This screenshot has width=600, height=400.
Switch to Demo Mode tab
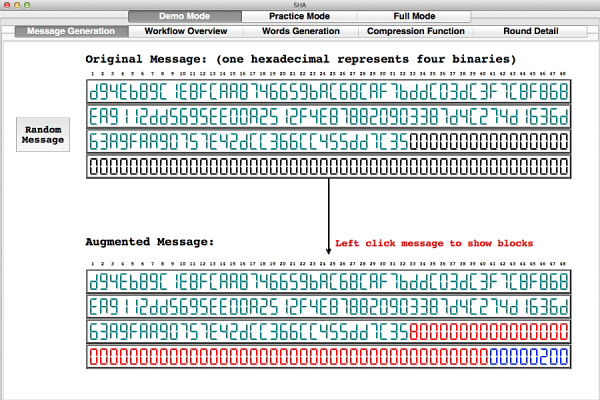184,17
